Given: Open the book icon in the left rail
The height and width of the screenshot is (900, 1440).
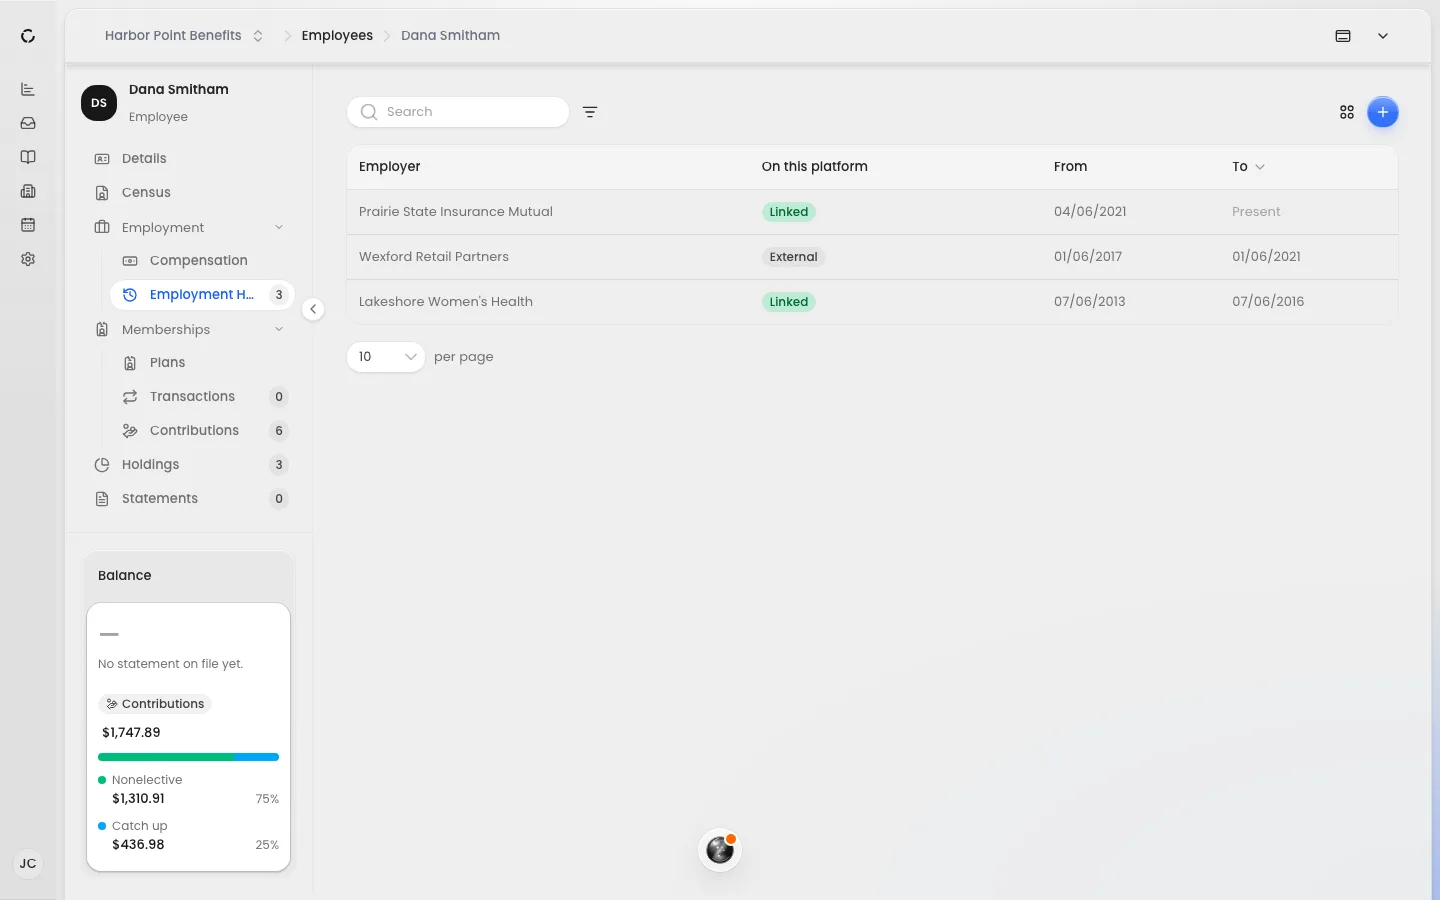Looking at the screenshot, I should tap(28, 157).
